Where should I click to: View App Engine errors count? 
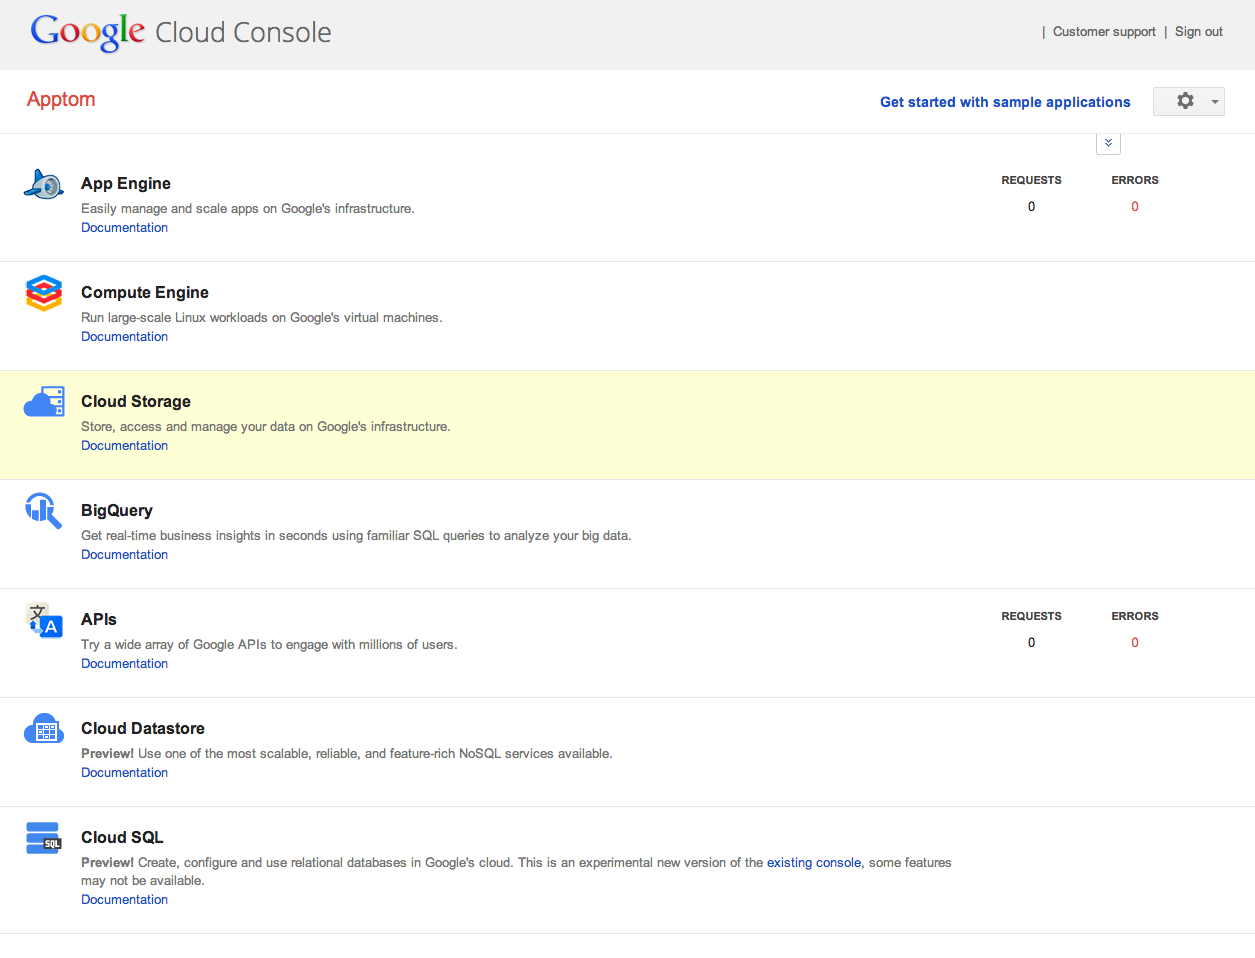1134,207
